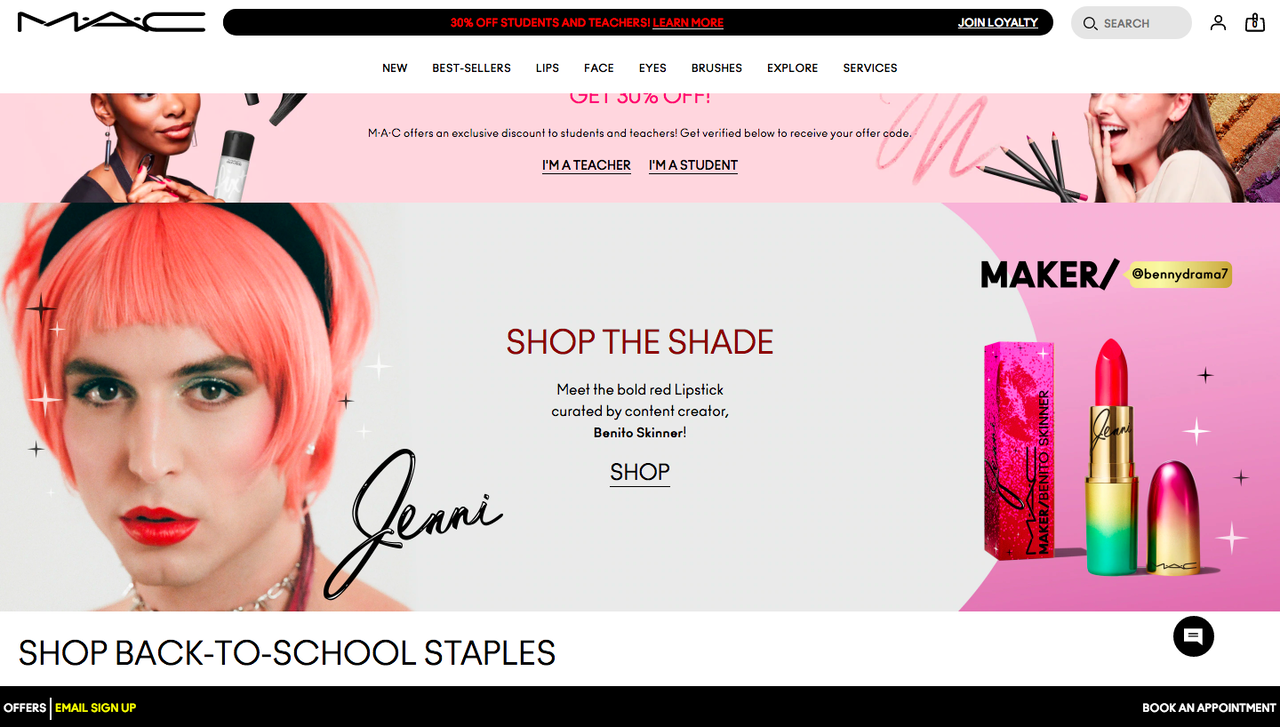Click JOIN LOYALTY link
Screen dimensions: 1280x727
[998, 22]
